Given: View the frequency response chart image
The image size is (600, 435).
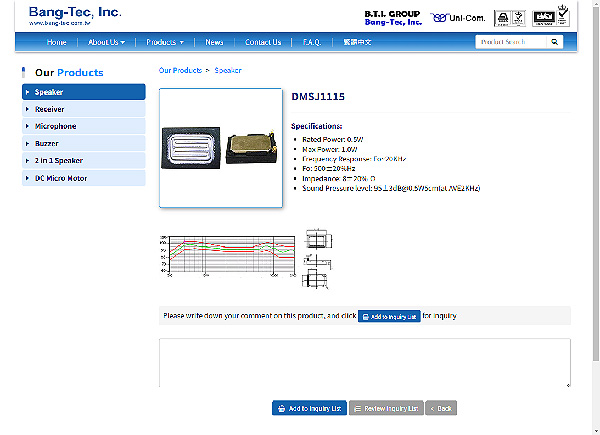Looking at the screenshot, I should 228,256.
